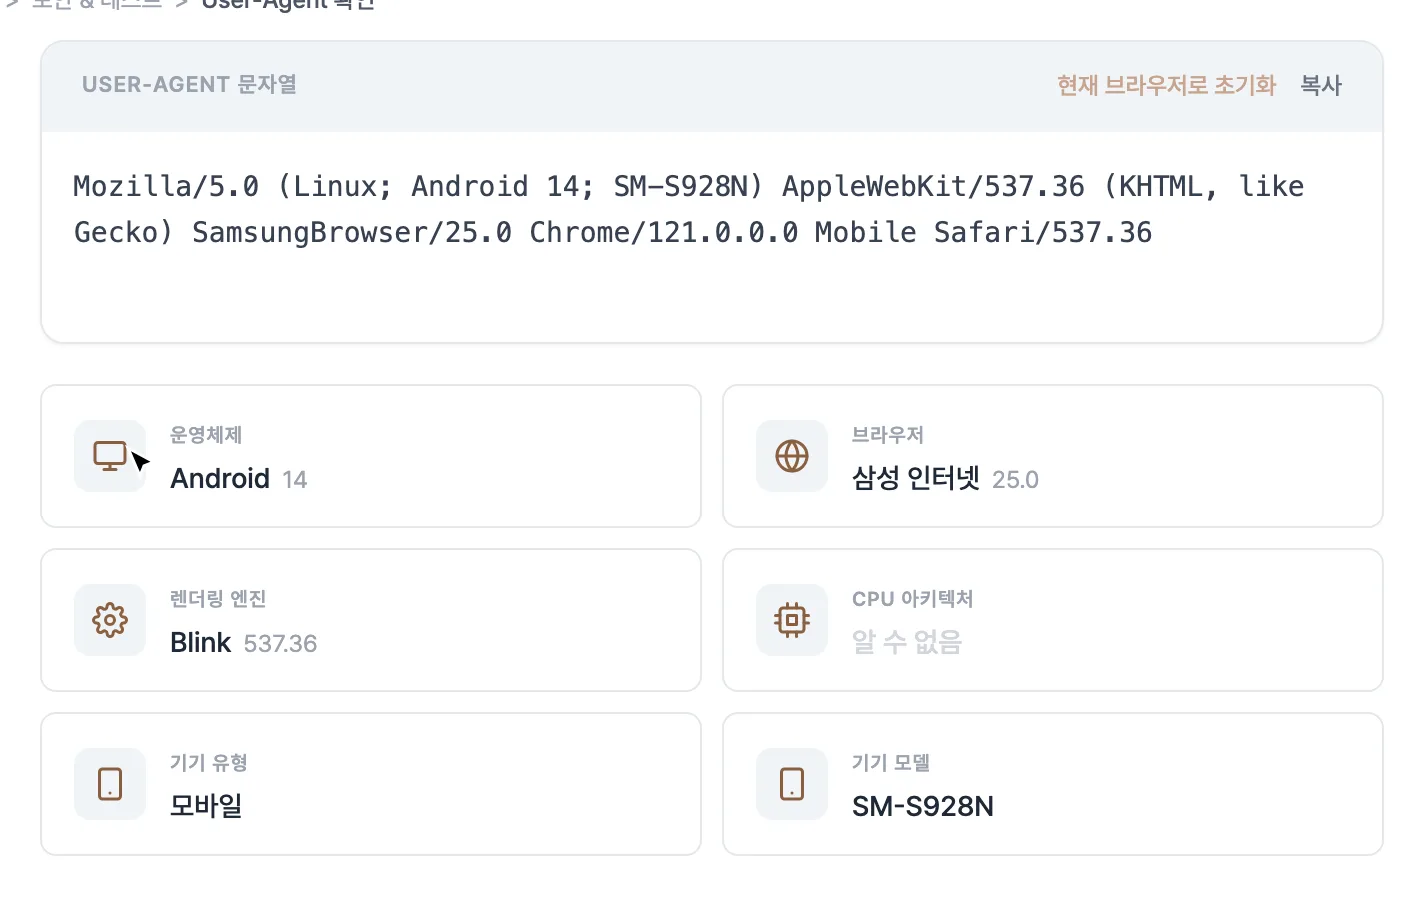The height and width of the screenshot is (897, 1424).
Task: Copy the string with 복사 button
Action: pos(1321,85)
